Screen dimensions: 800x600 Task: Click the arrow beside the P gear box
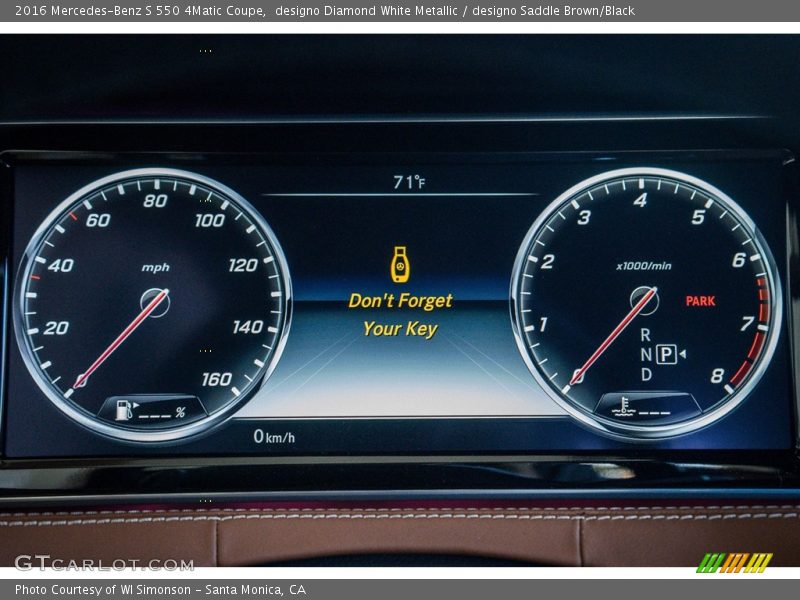tap(681, 353)
